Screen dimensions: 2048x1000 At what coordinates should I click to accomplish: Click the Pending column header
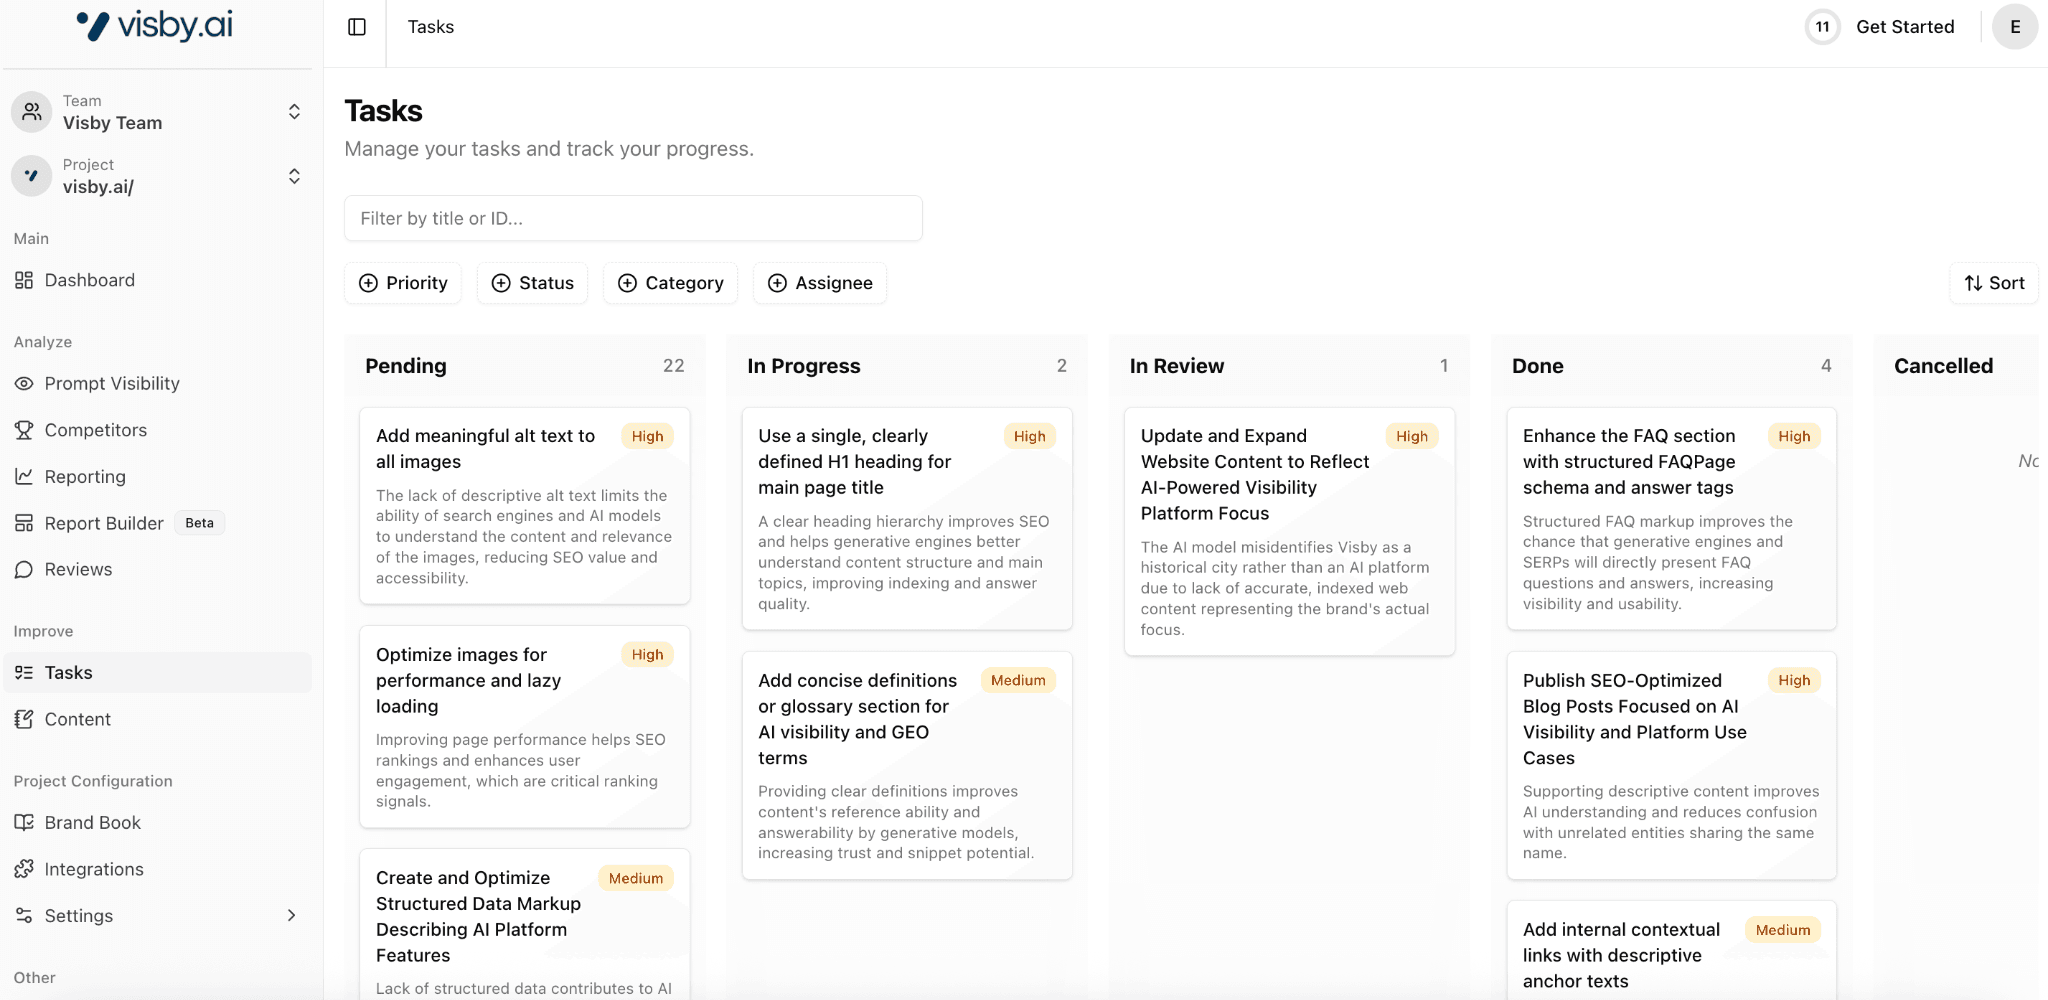pos(406,366)
